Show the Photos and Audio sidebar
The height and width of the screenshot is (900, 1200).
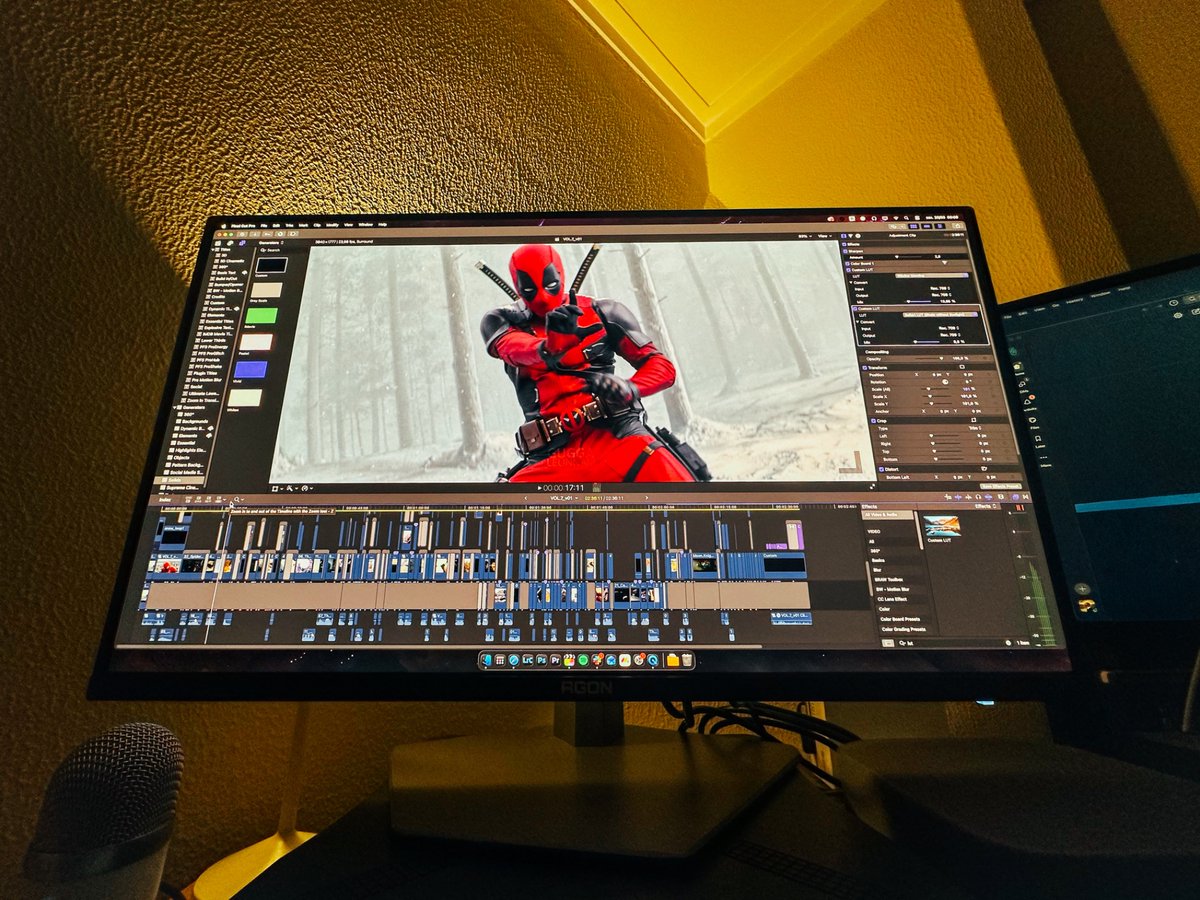(230, 243)
